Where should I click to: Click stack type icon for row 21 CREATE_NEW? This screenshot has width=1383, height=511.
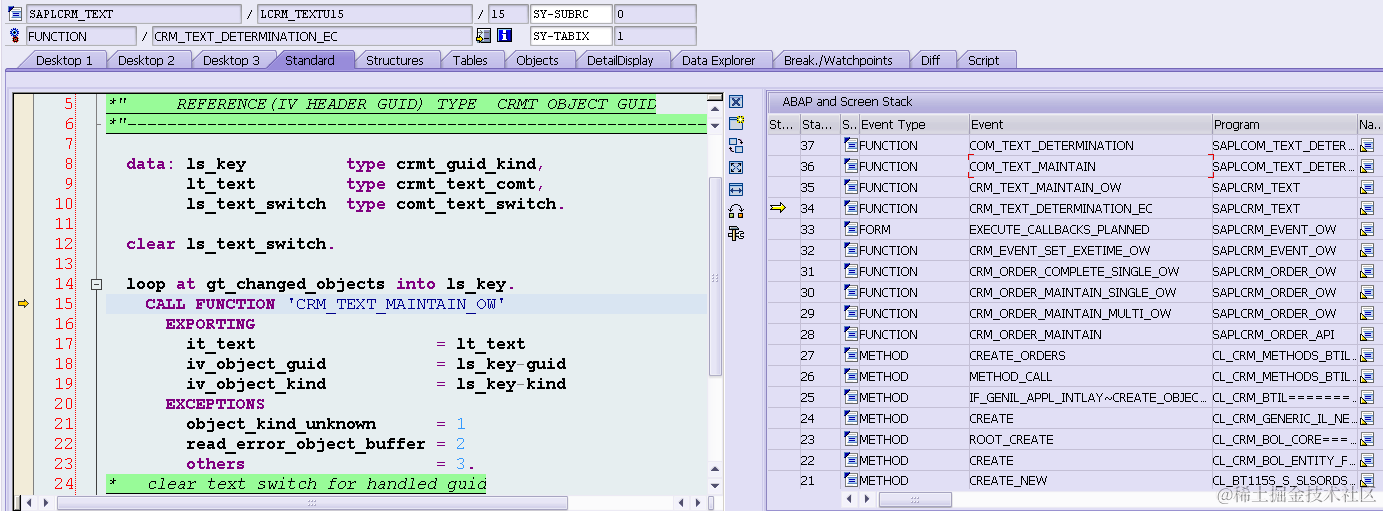pyautogui.click(x=850, y=481)
